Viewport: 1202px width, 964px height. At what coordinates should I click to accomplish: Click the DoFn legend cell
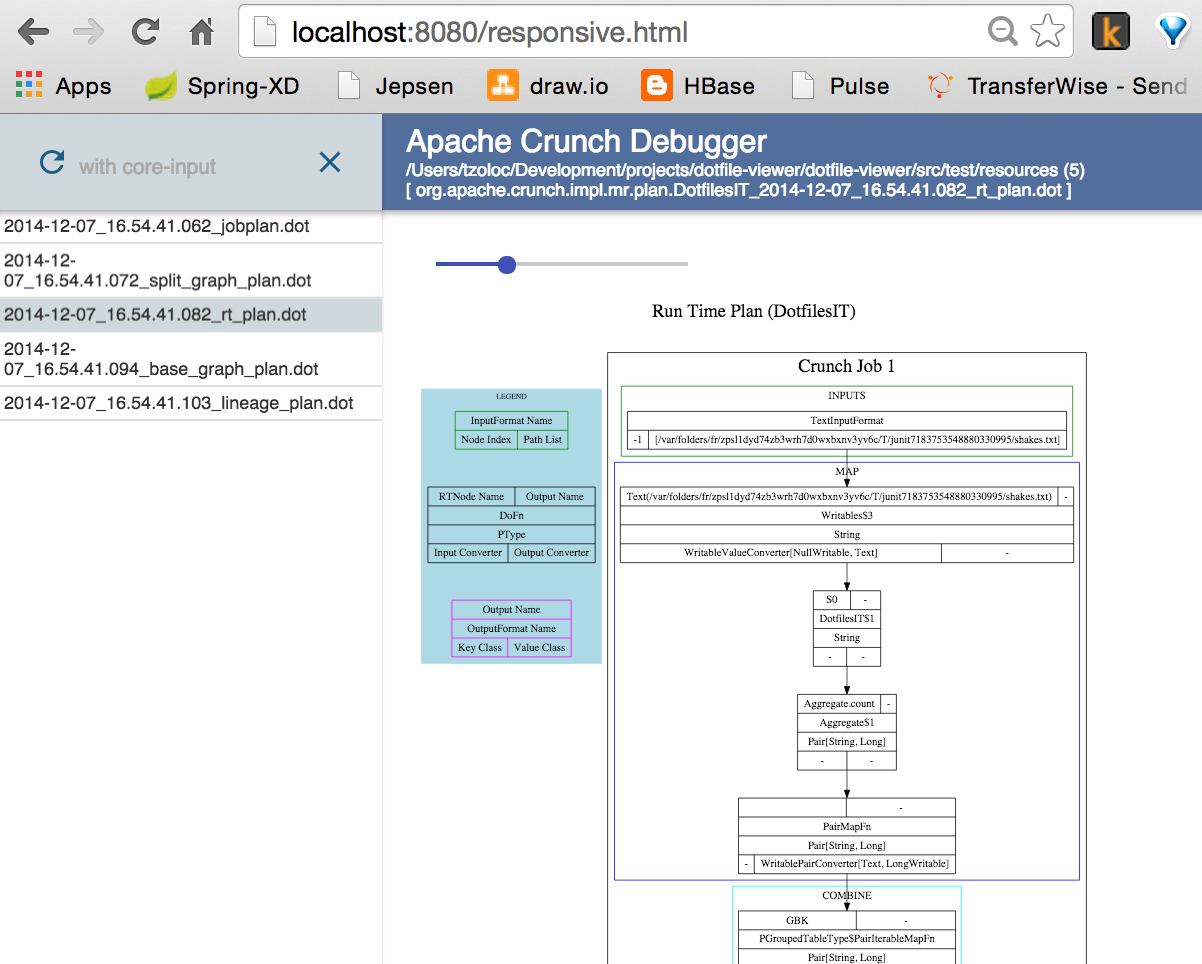(511, 516)
